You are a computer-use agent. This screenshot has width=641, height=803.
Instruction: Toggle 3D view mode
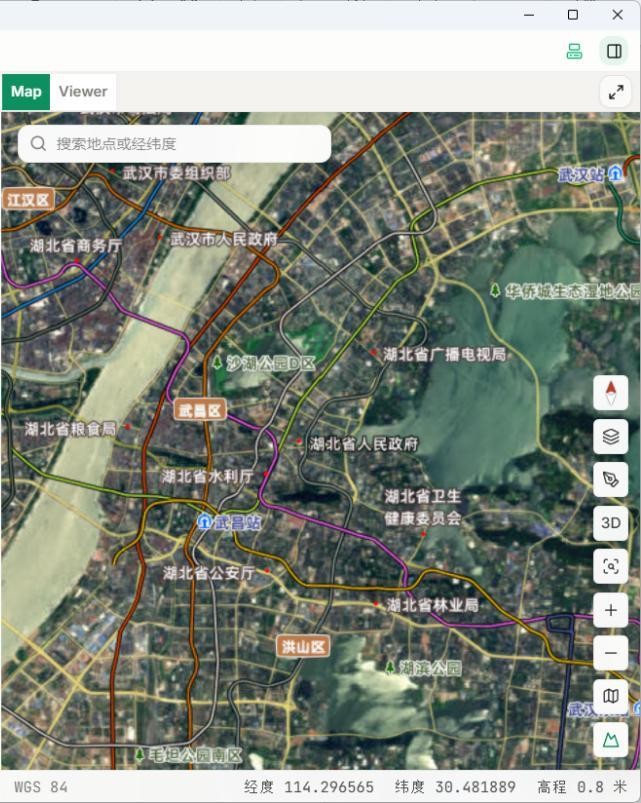(610, 523)
